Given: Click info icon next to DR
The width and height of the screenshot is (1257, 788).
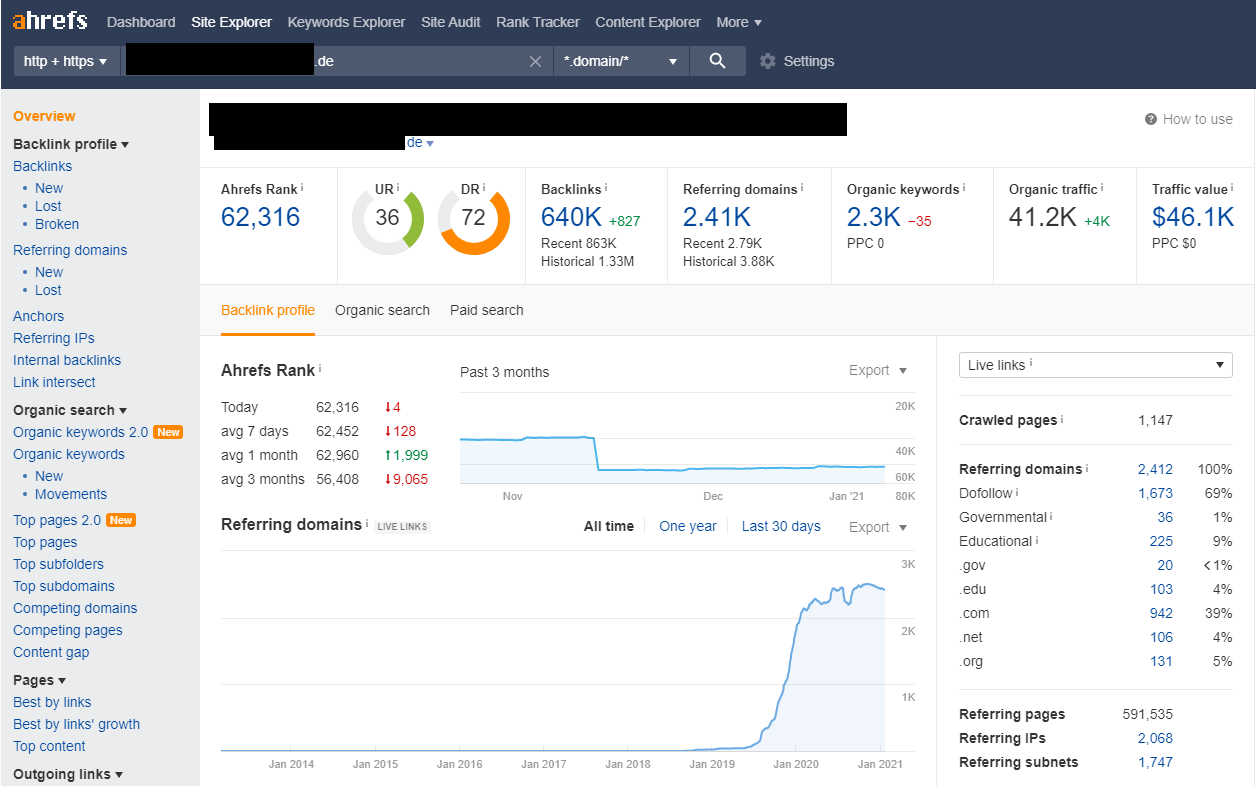Looking at the screenshot, I should [483, 187].
